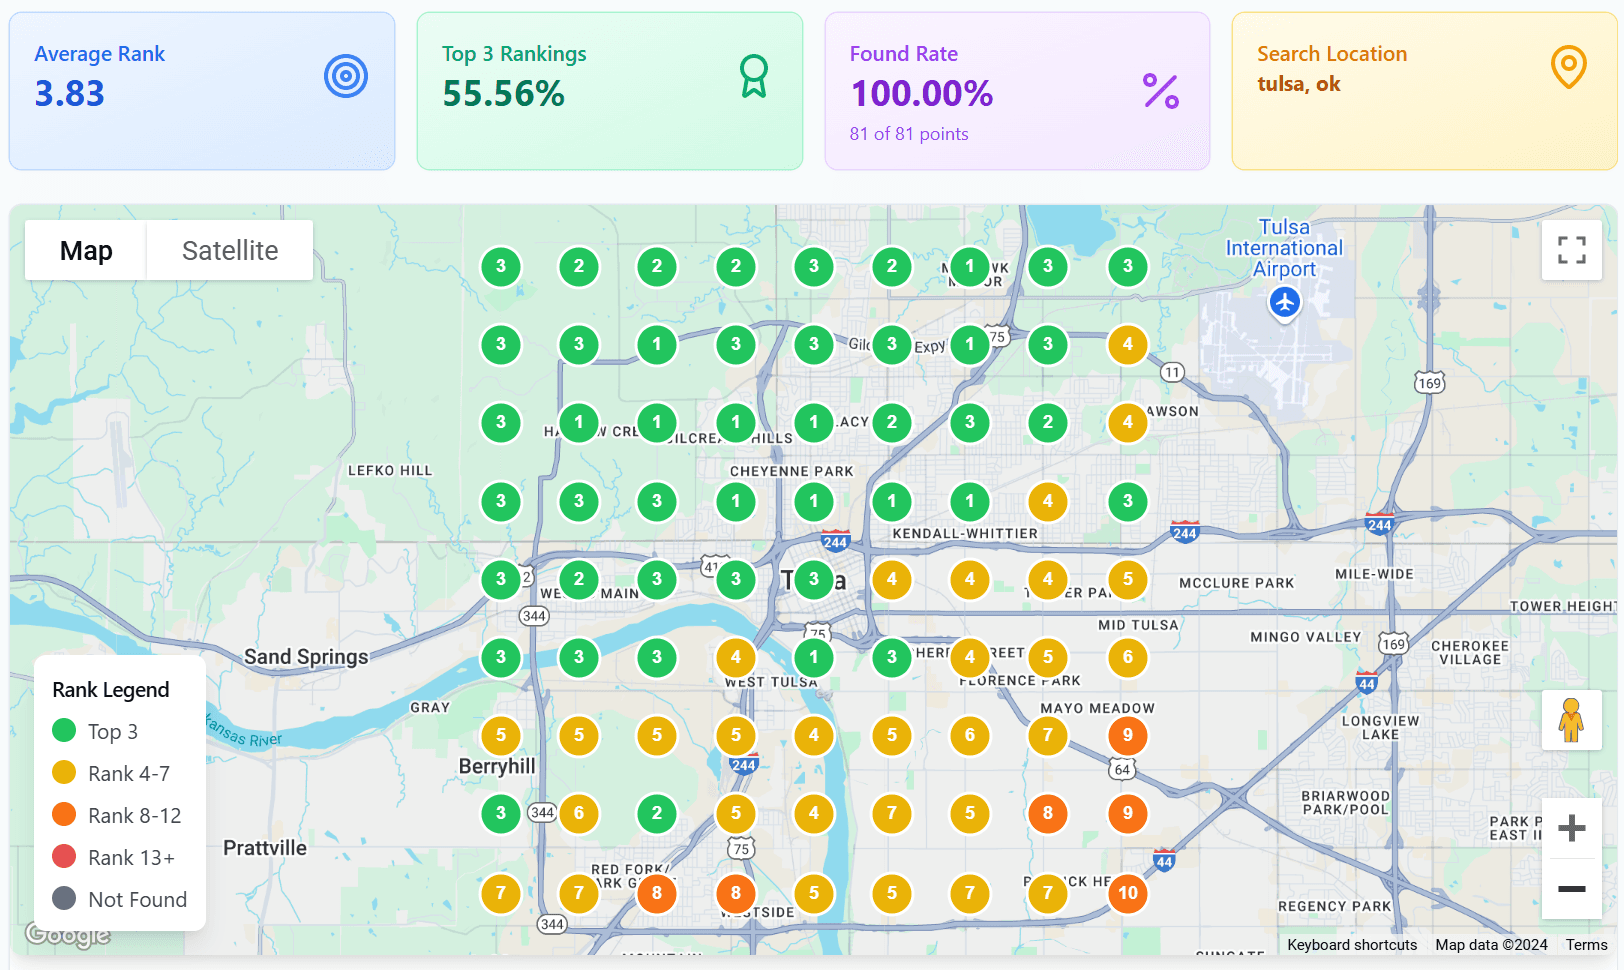Click the 100.00% found rate value
This screenshot has width=1624, height=970.
point(921,94)
